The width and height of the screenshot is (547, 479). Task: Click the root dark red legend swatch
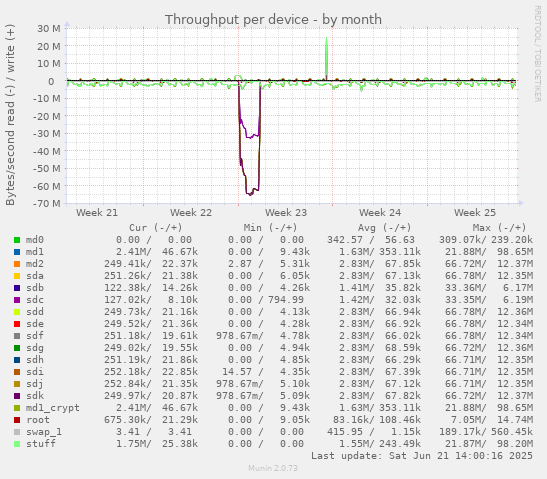(x=17, y=420)
